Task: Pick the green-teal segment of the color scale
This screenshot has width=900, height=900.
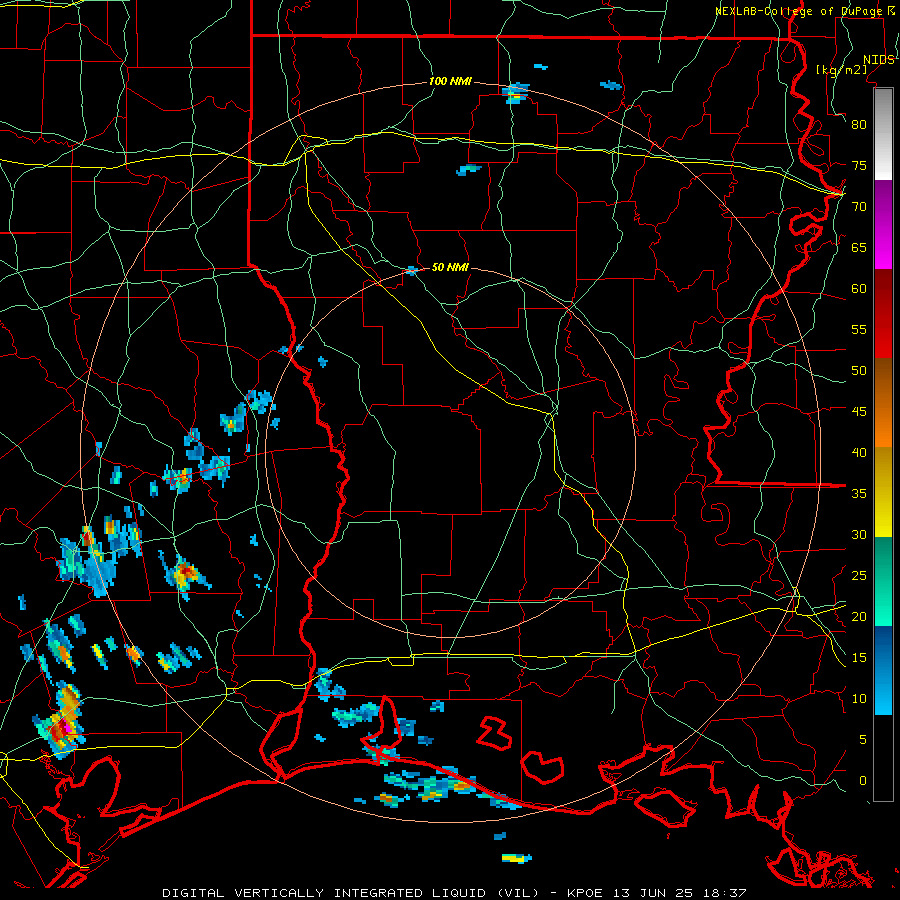Action: tap(883, 581)
